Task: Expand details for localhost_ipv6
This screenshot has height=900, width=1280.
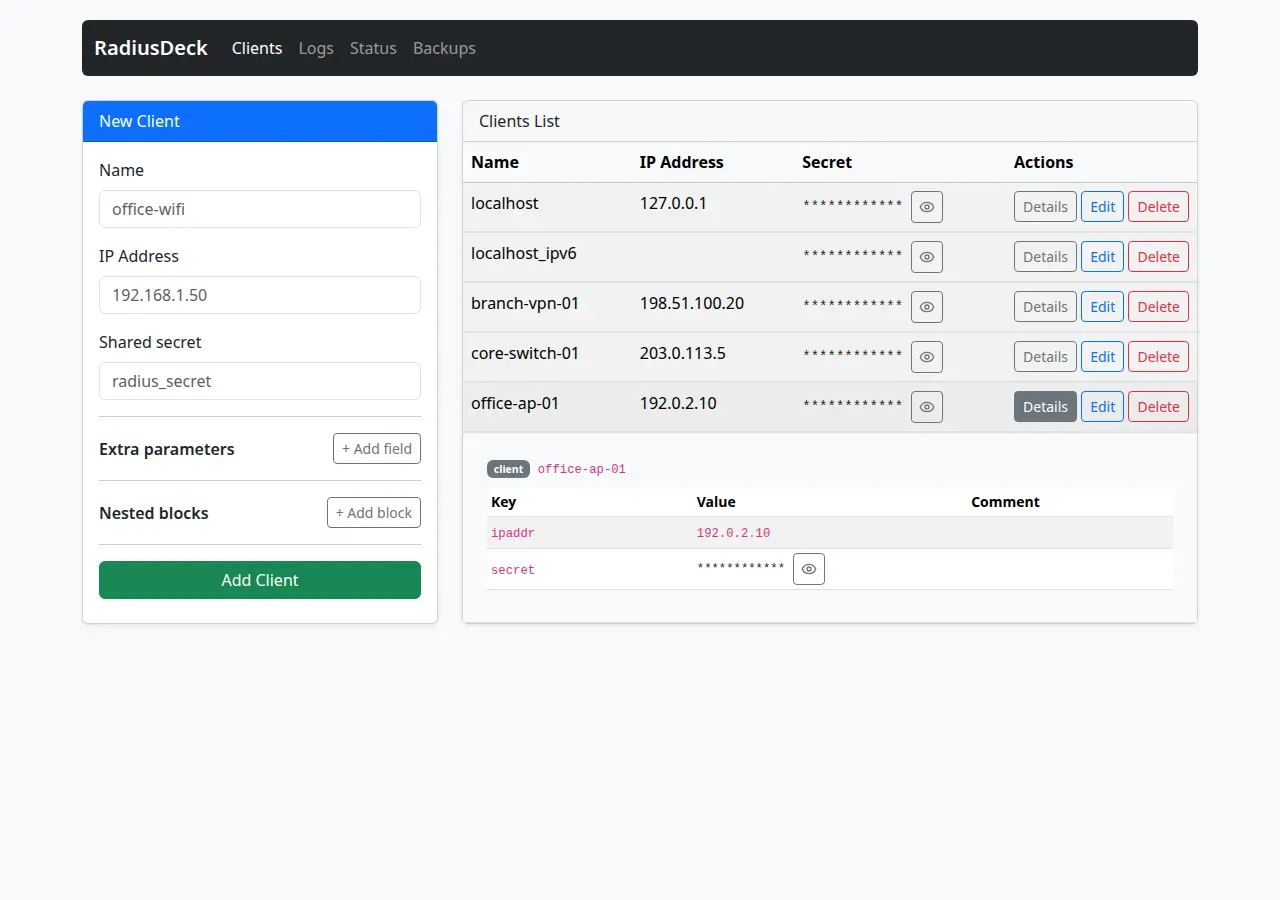Action: (1045, 257)
